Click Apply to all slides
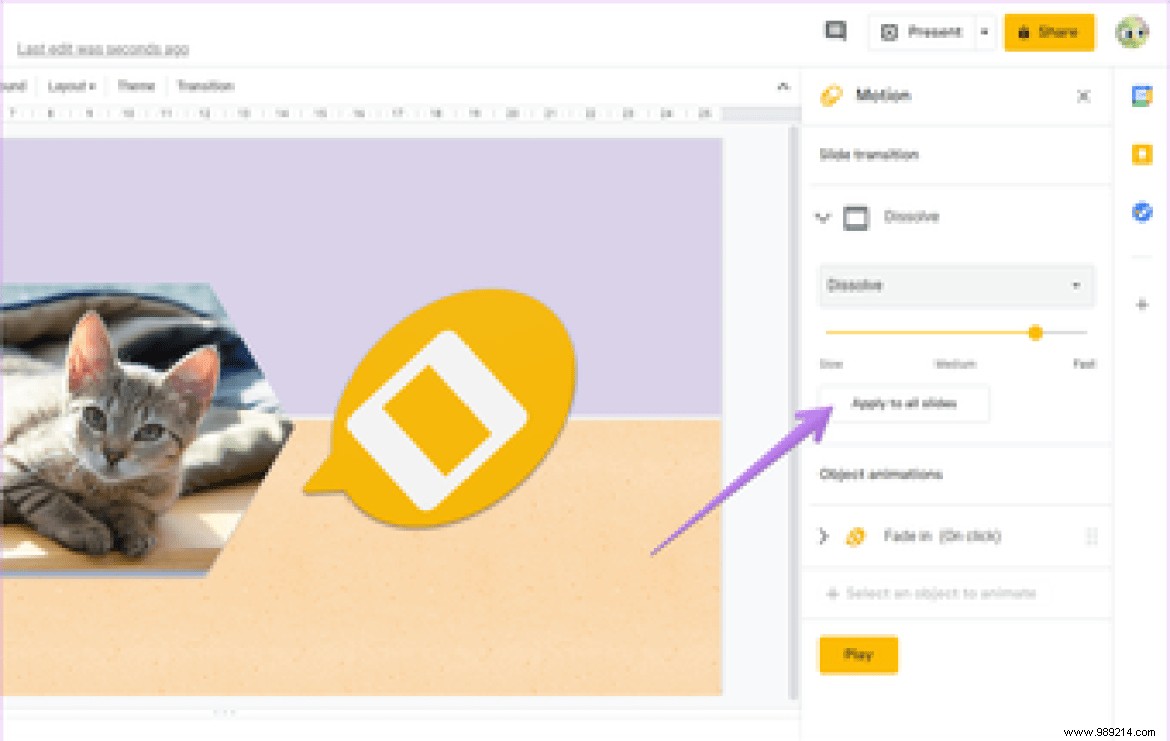The image size is (1170, 741). tap(903, 404)
